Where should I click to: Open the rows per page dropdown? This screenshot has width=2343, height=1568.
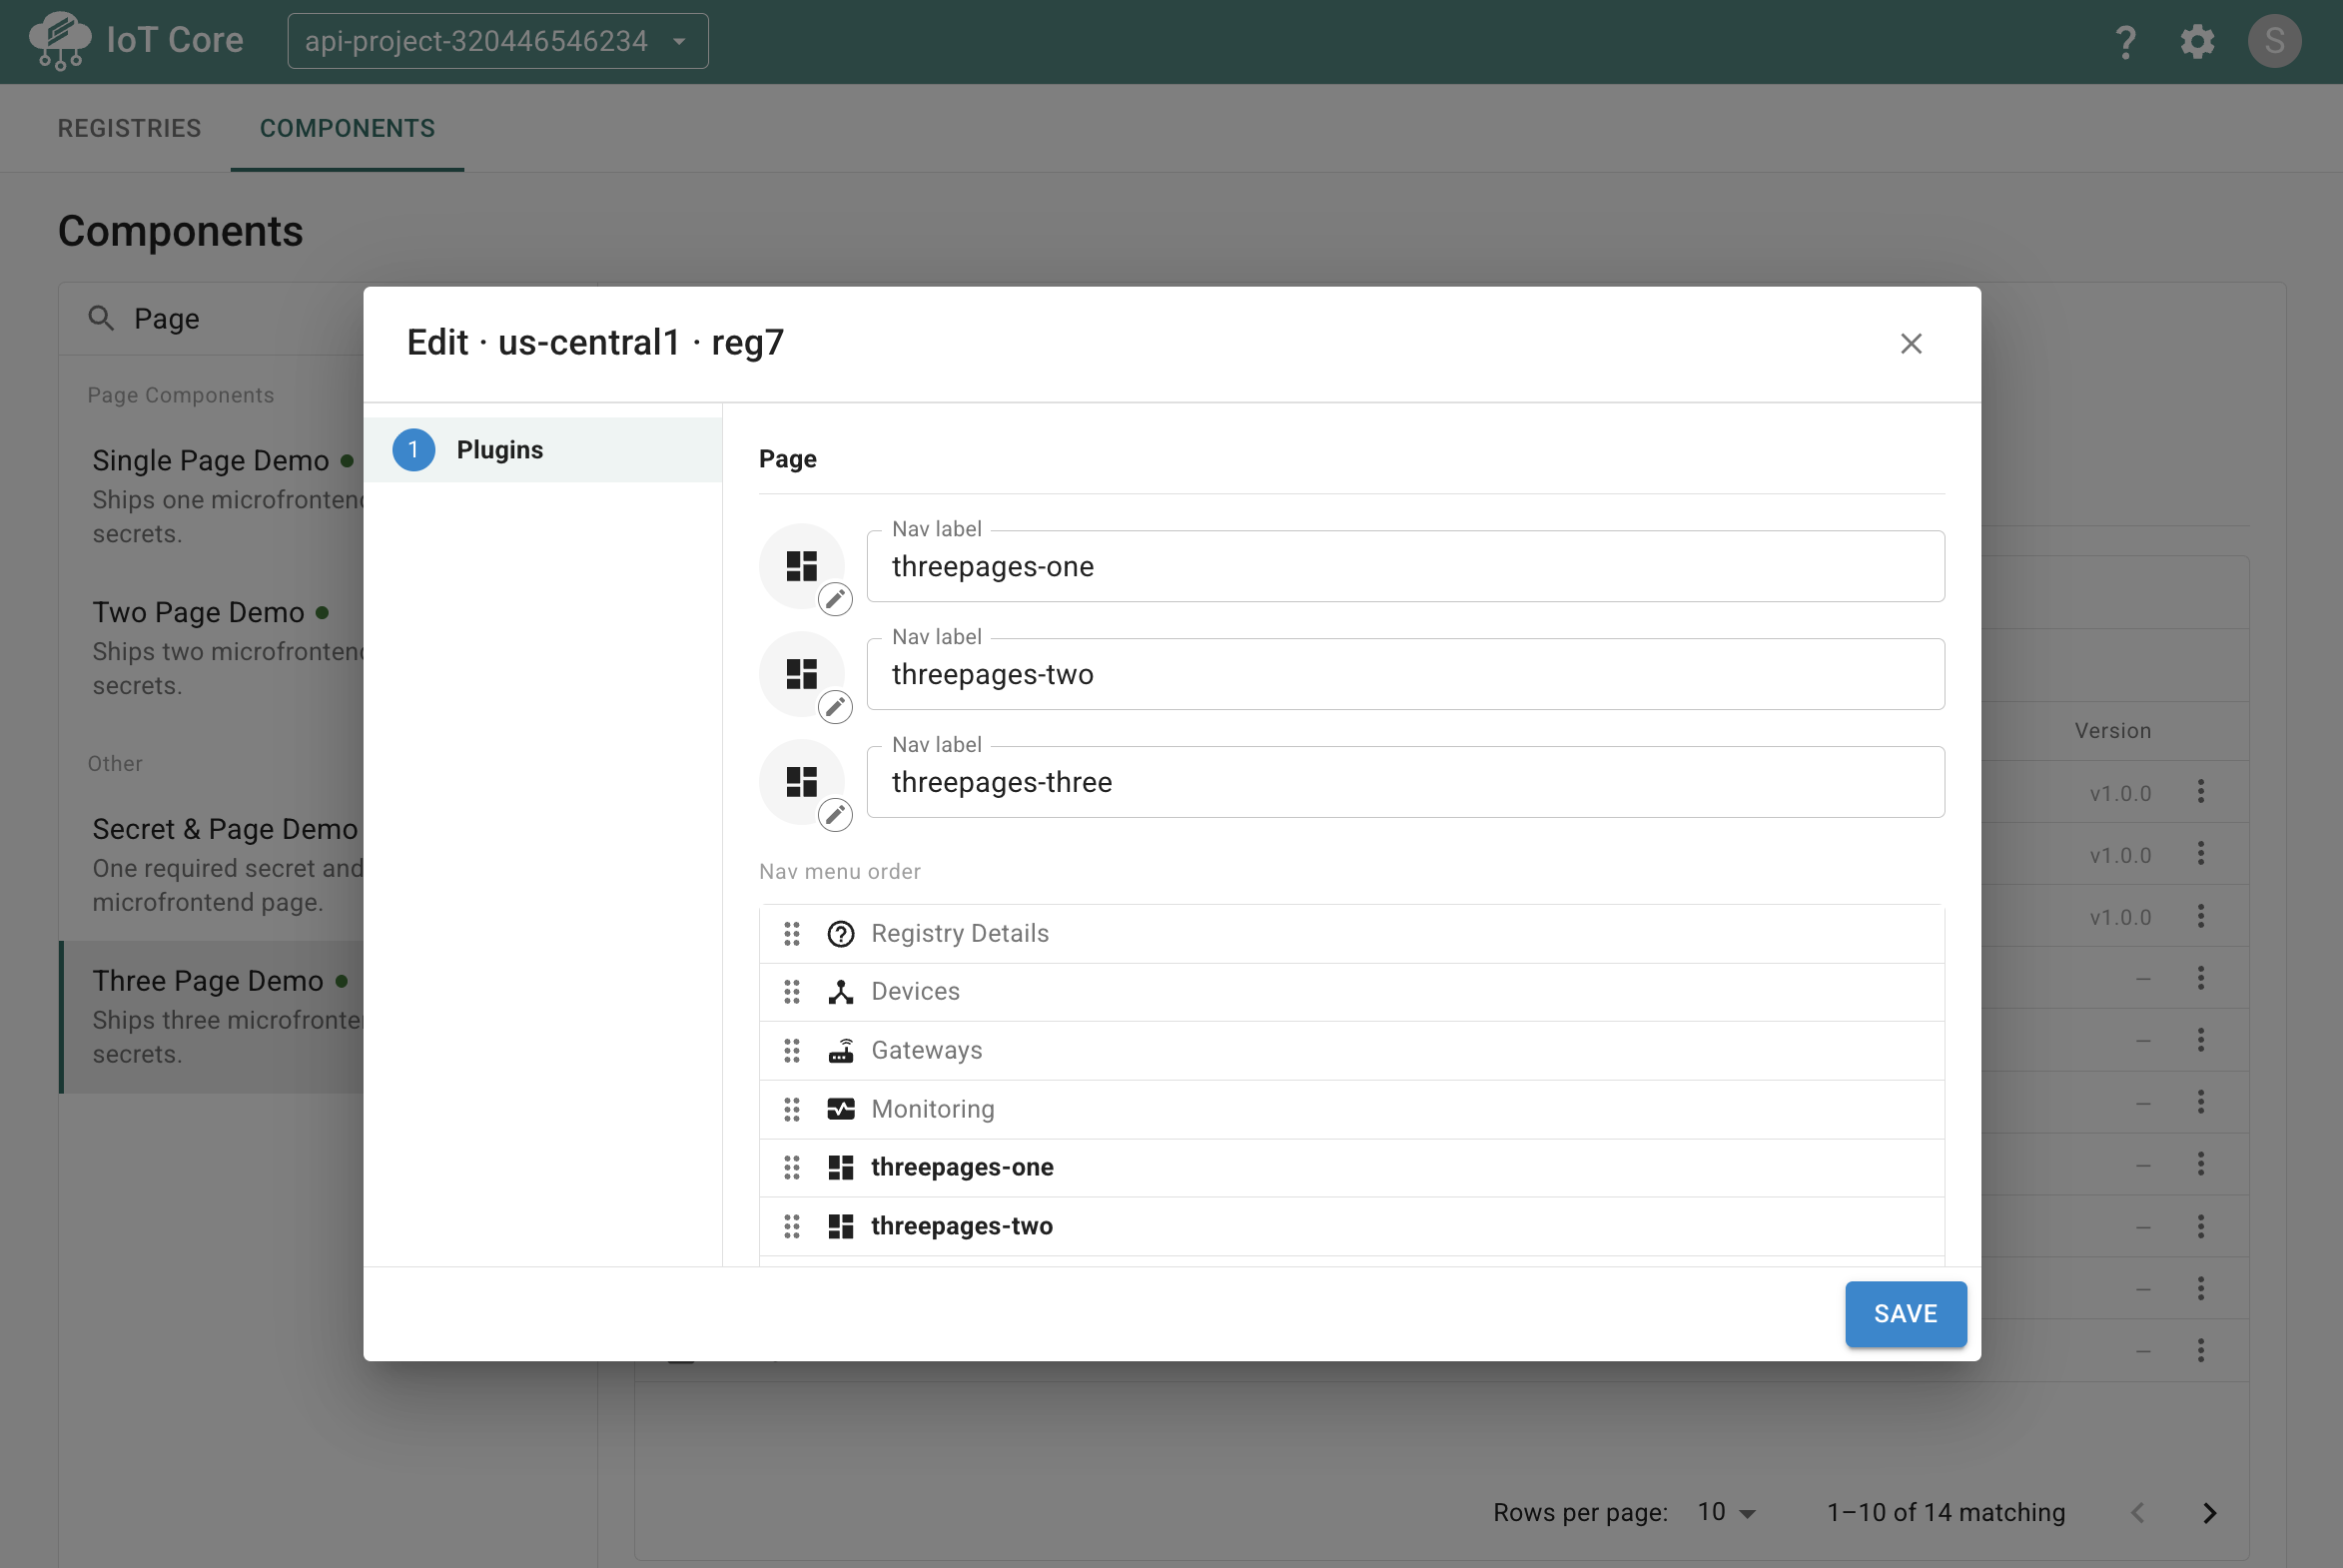point(1726,1513)
